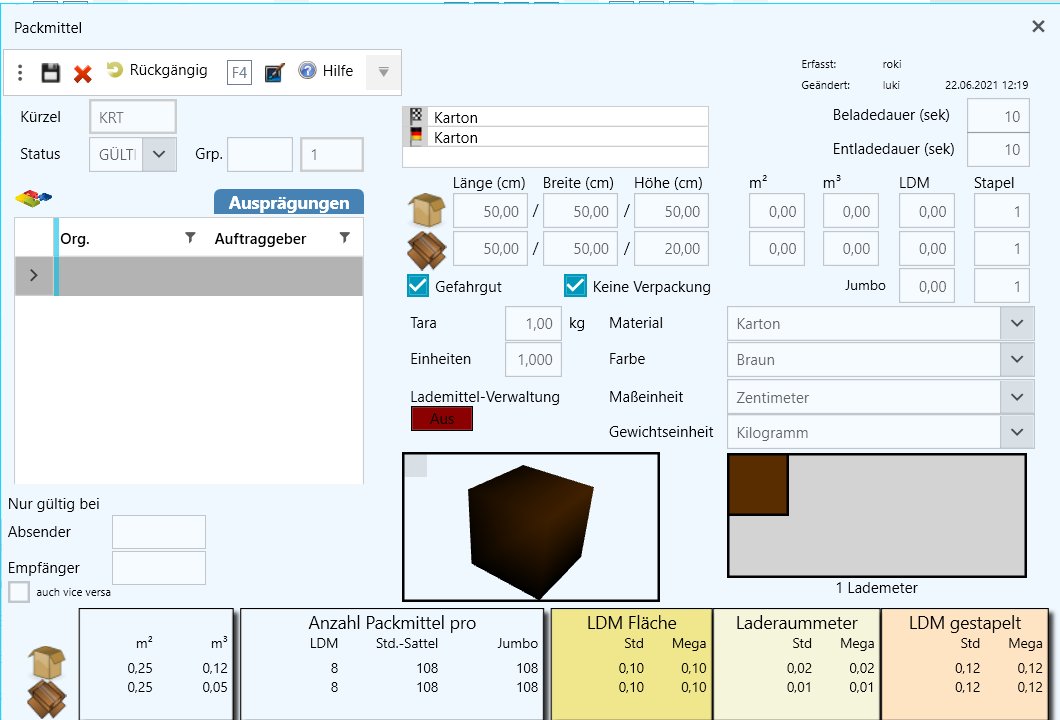Open the Material dropdown
Screen dimensions: 1060x720
[1017, 323]
